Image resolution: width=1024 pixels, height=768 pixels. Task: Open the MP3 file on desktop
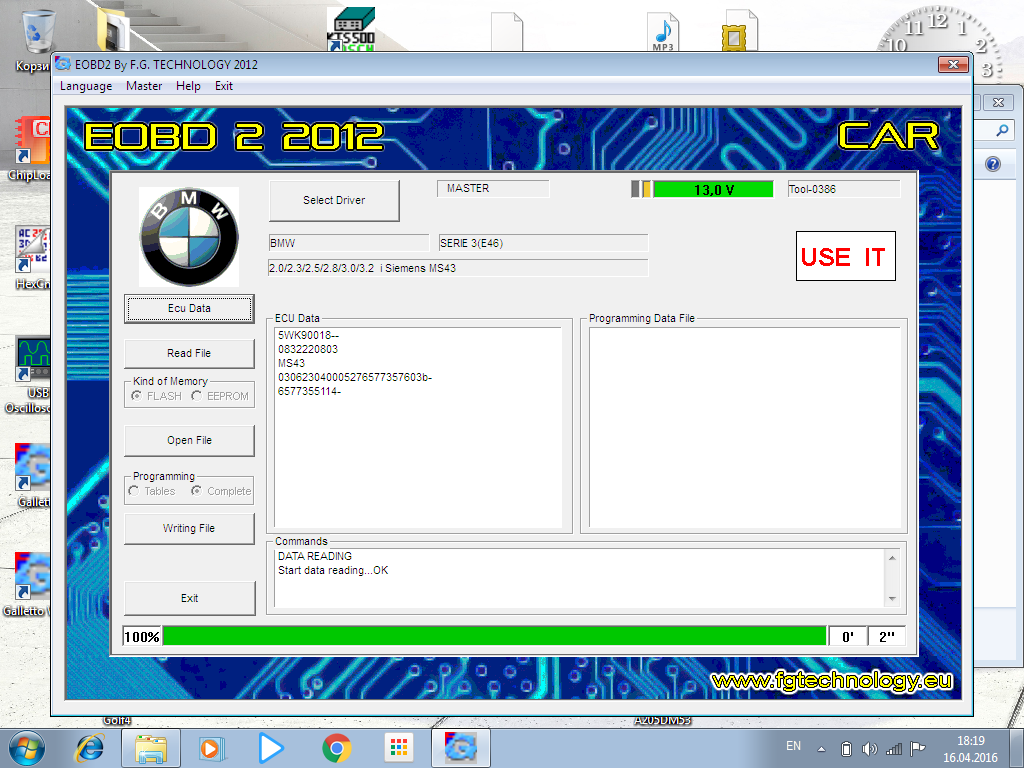tap(663, 31)
